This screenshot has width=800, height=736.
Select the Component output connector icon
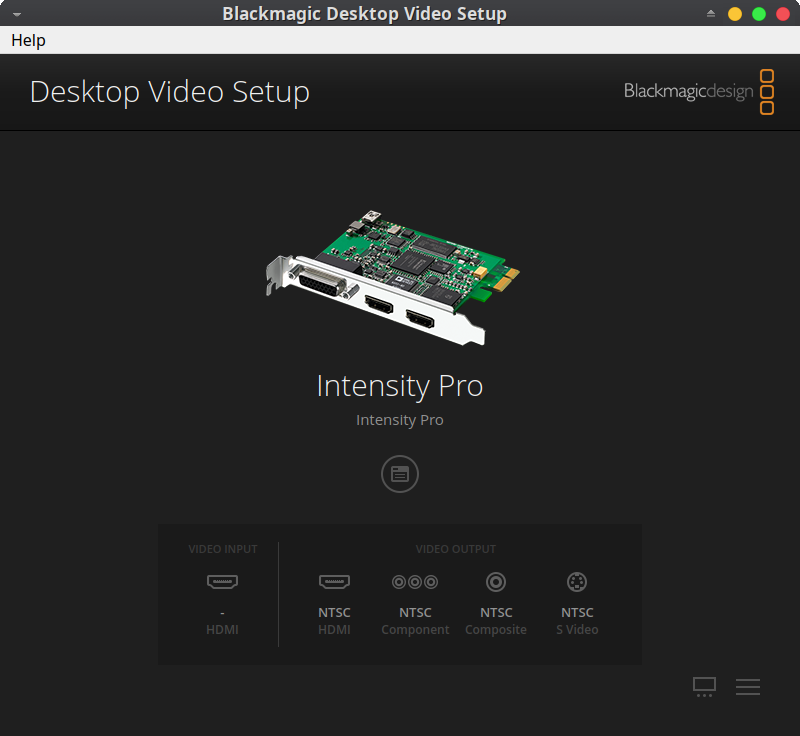(415, 581)
